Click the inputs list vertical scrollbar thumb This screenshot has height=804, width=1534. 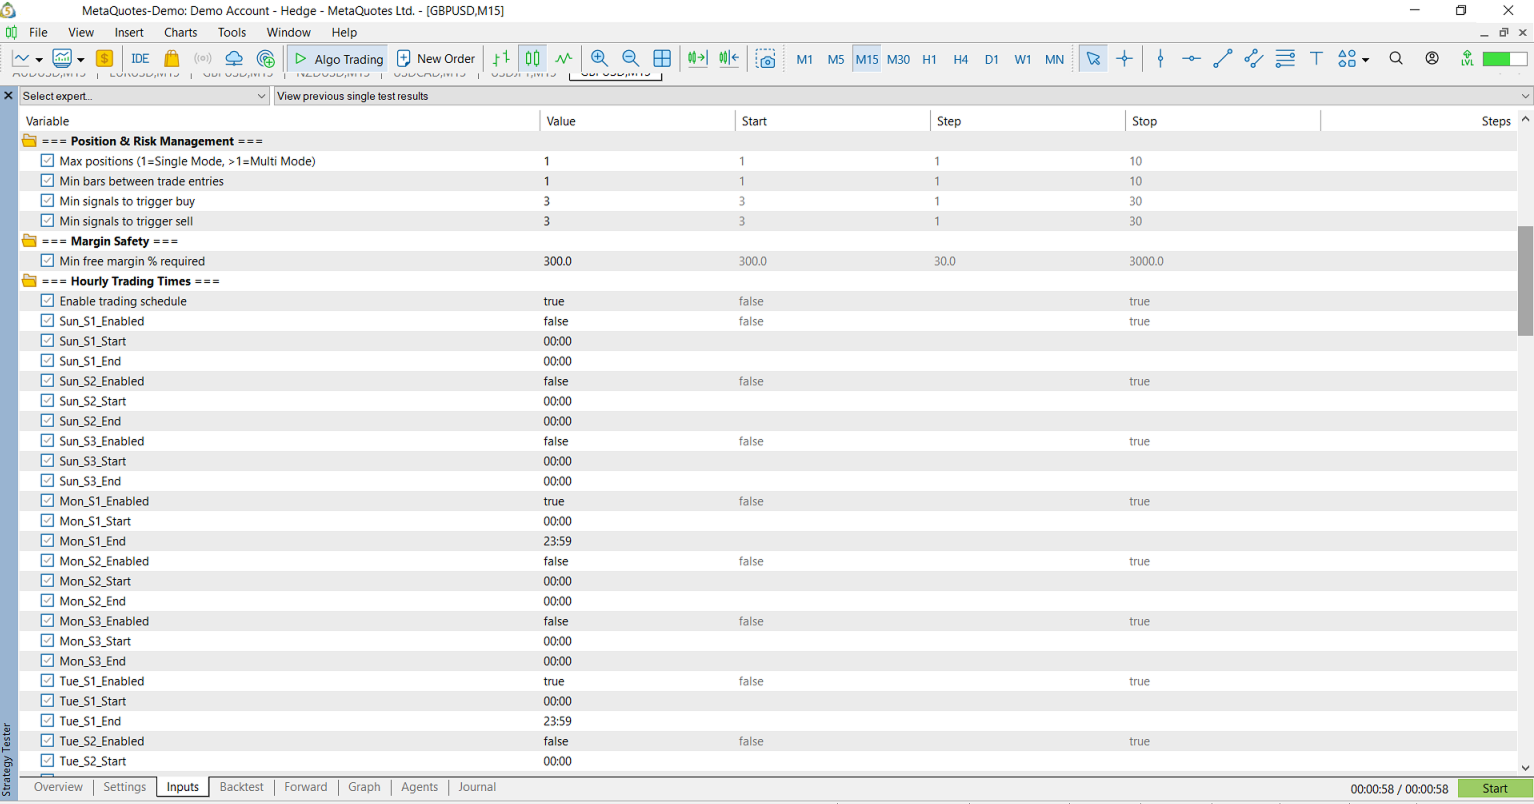pyautogui.click(x=1525, y=281)
